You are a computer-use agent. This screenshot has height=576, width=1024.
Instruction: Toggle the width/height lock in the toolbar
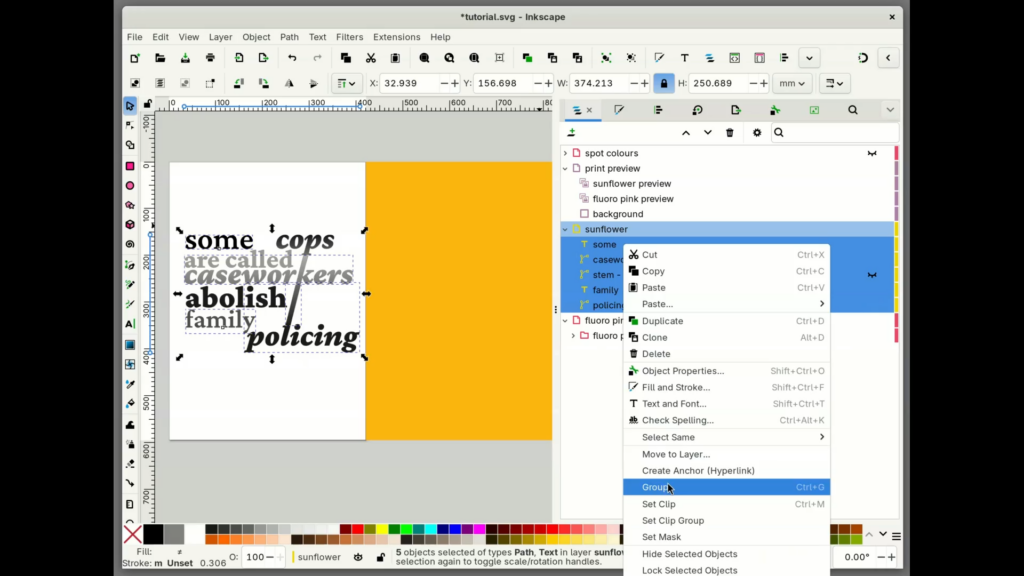(x=664, y=84)
